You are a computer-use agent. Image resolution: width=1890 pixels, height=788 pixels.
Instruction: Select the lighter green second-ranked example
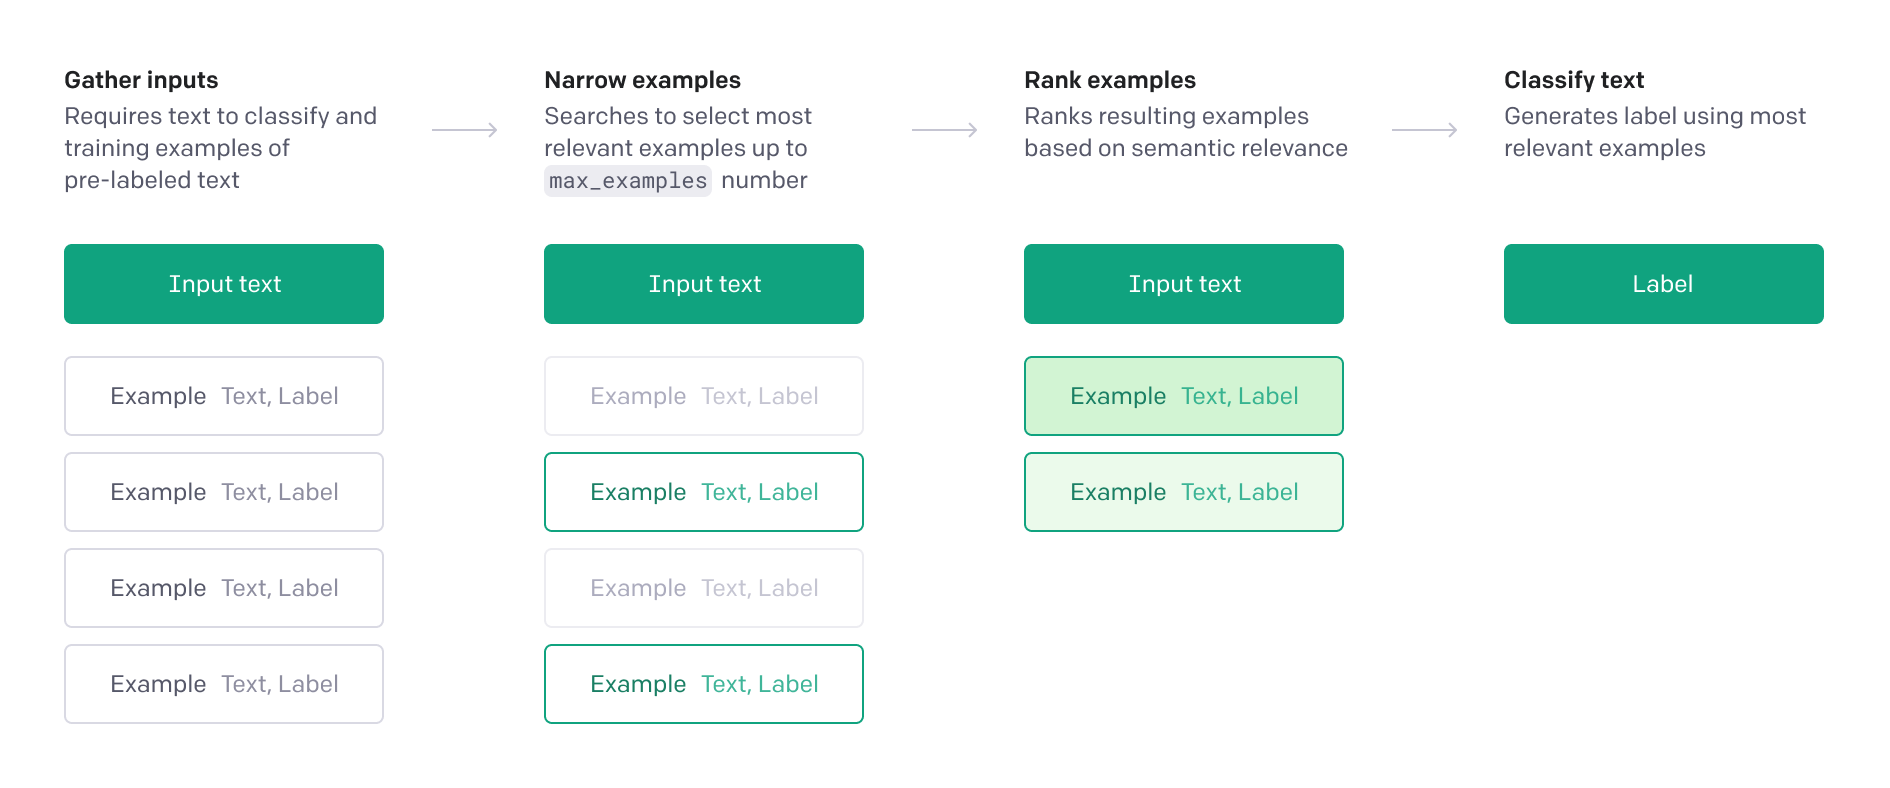click(x=1184, y=492)
